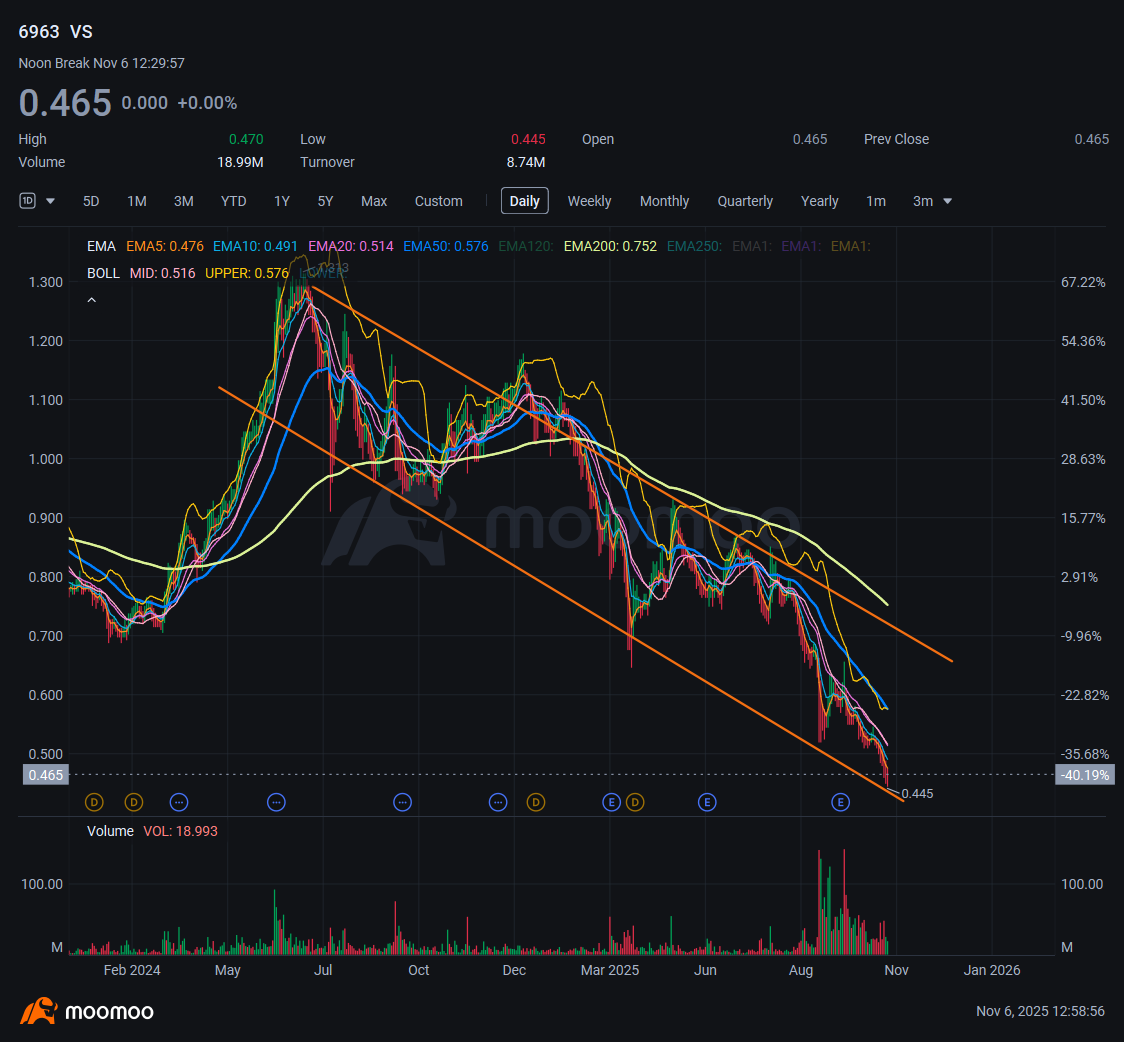The height and width of the screenshot is (1042, 1124).
Task: Click the 0.445 low price marker
Action: pyautogui.click(x=918, y=794)
